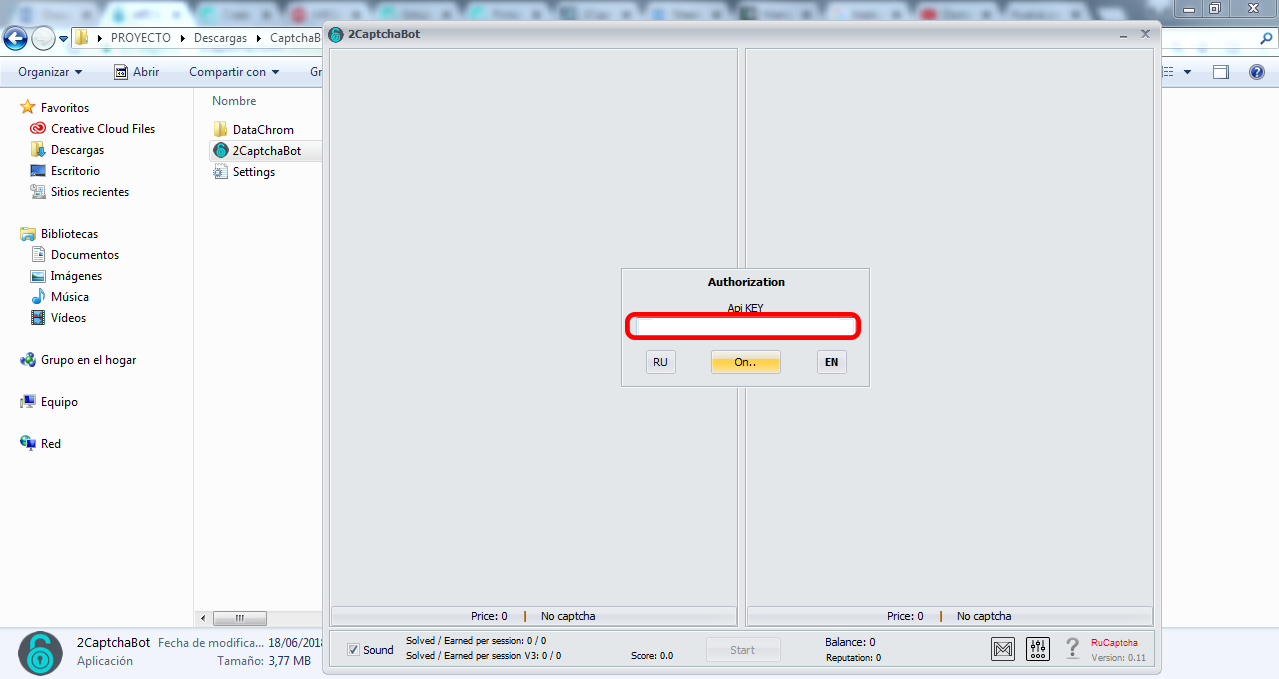This screenshot has height=679, width=1279.
Task: Click the Favoritos star icon
Action: coord(28,107)
